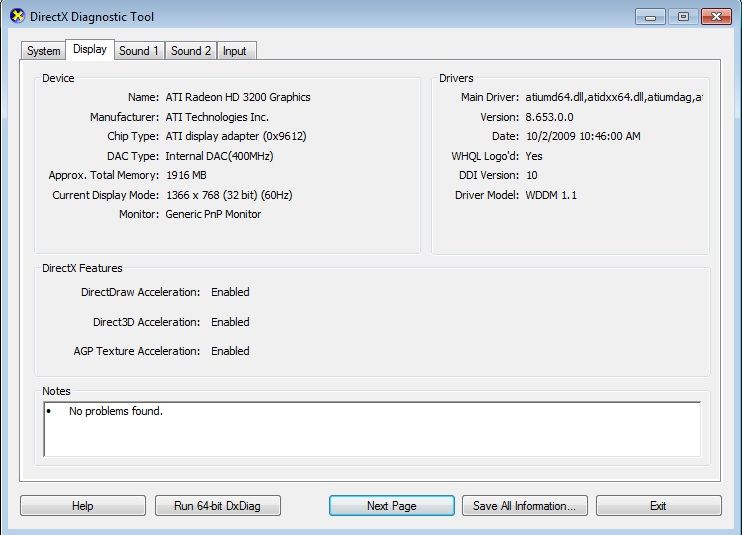Click the 'DirectX Features' group heading

coord(82,268)
